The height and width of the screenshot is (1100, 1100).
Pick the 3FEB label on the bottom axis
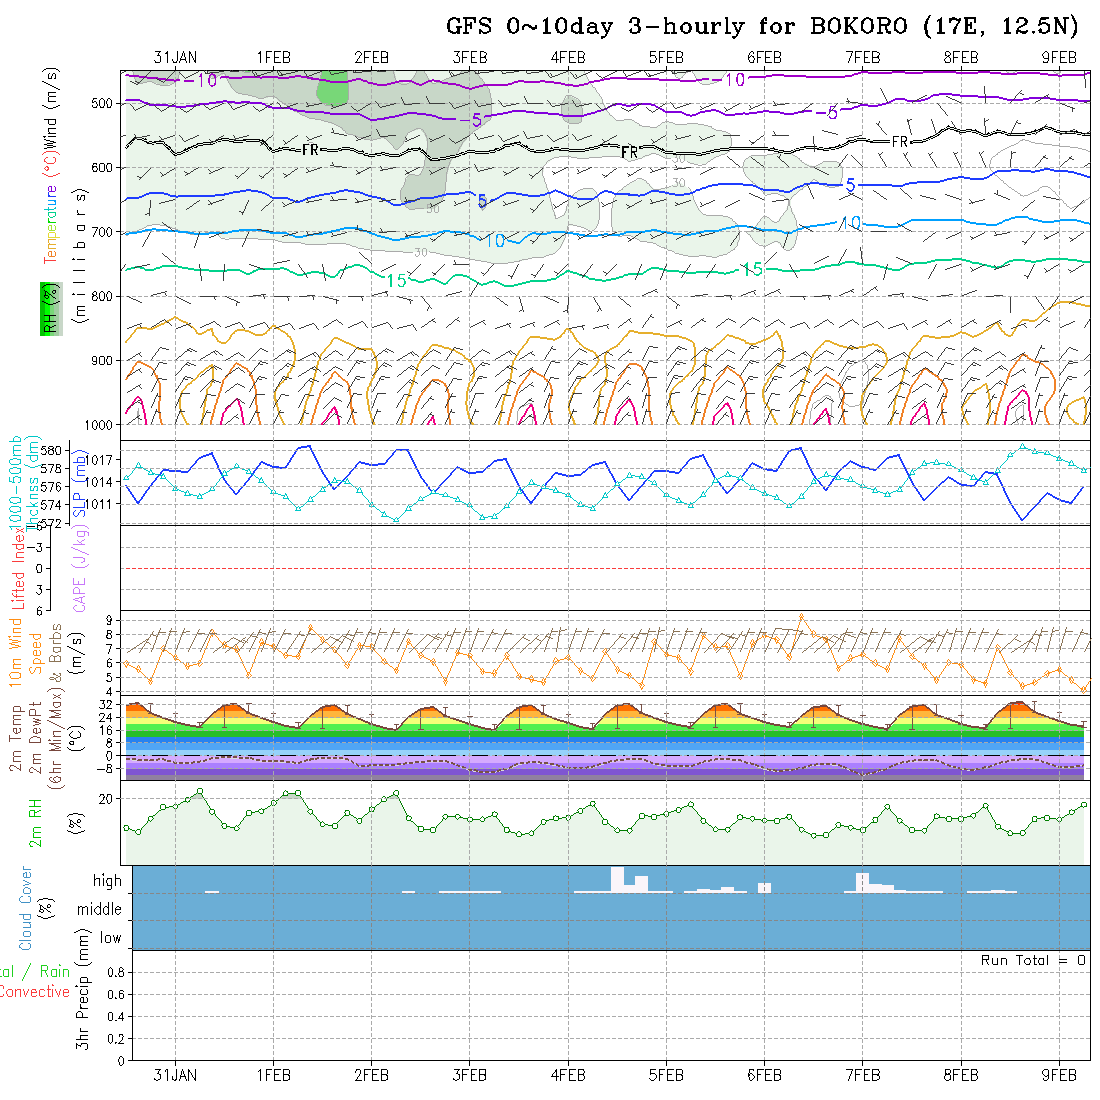pos(470,1075)
